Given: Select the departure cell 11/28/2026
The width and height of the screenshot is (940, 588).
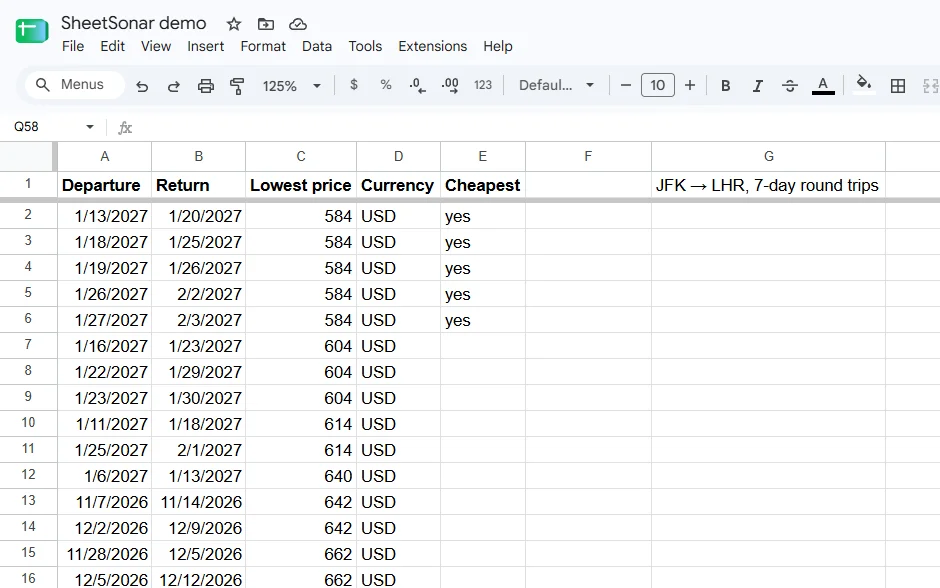Looking at the screenshot, I should pos(104,554).
